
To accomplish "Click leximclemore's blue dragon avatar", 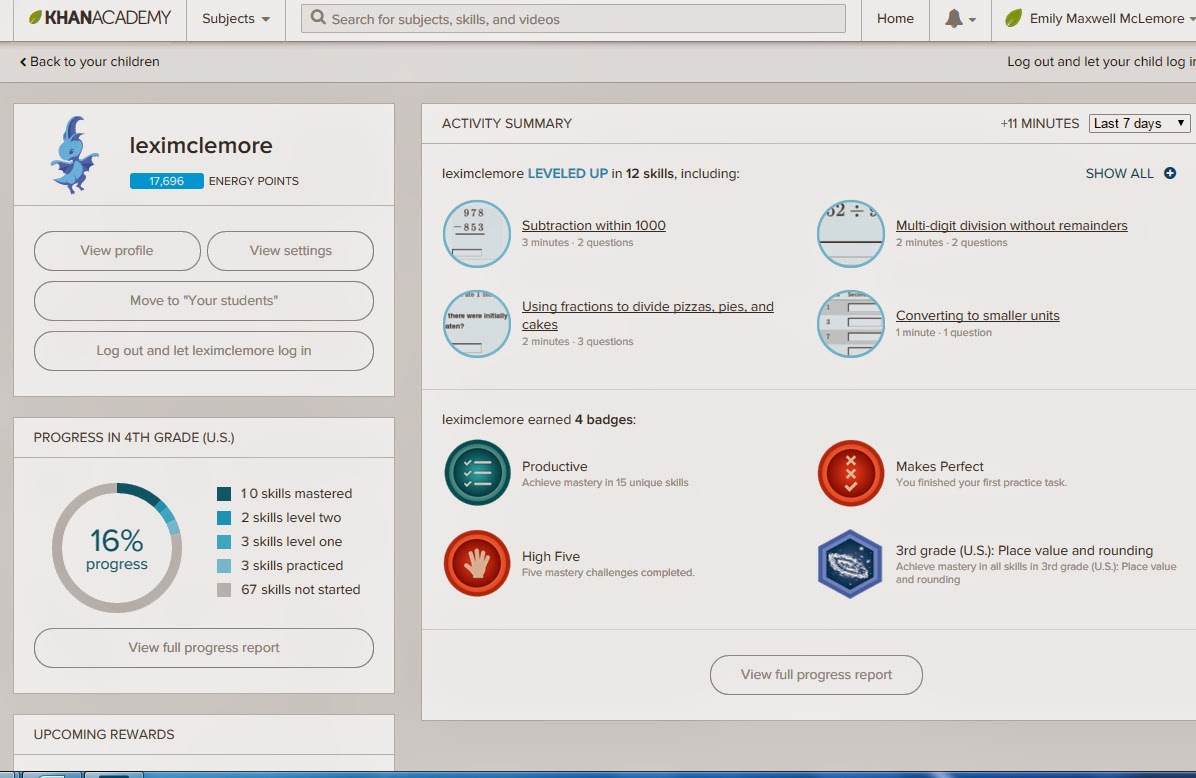I will click(x=74, y=154).
